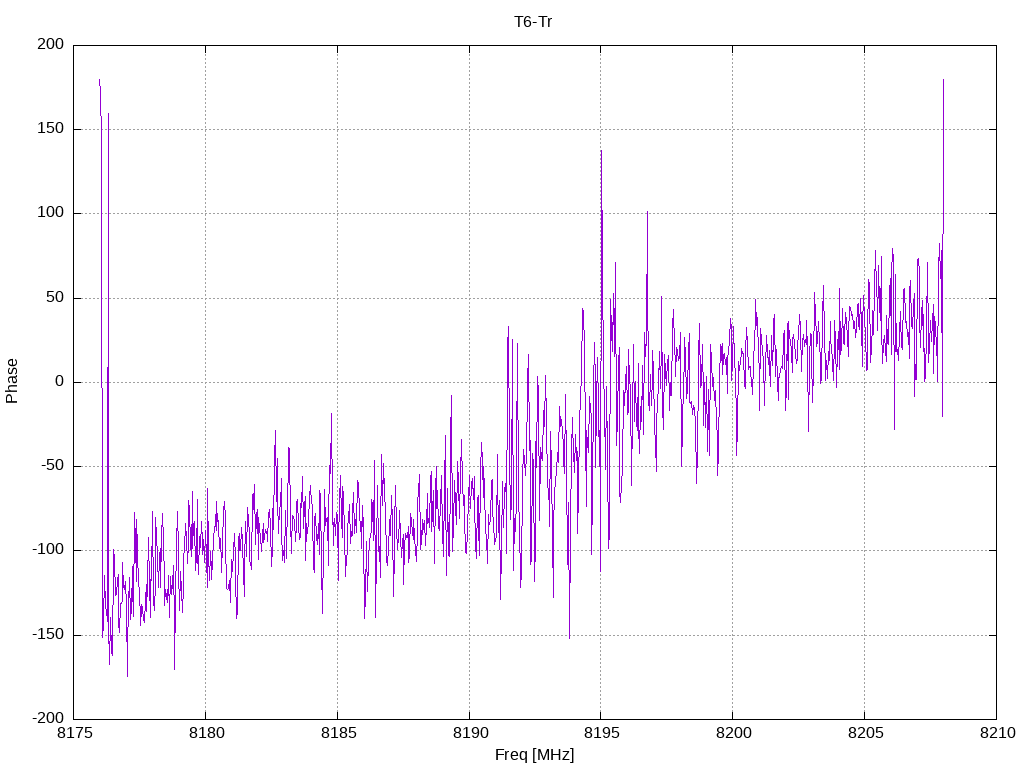Pick the 8190 x-axis tick label
Image resolution: width=1024 pixels, height=768 pixels.
tap(469, 735)
